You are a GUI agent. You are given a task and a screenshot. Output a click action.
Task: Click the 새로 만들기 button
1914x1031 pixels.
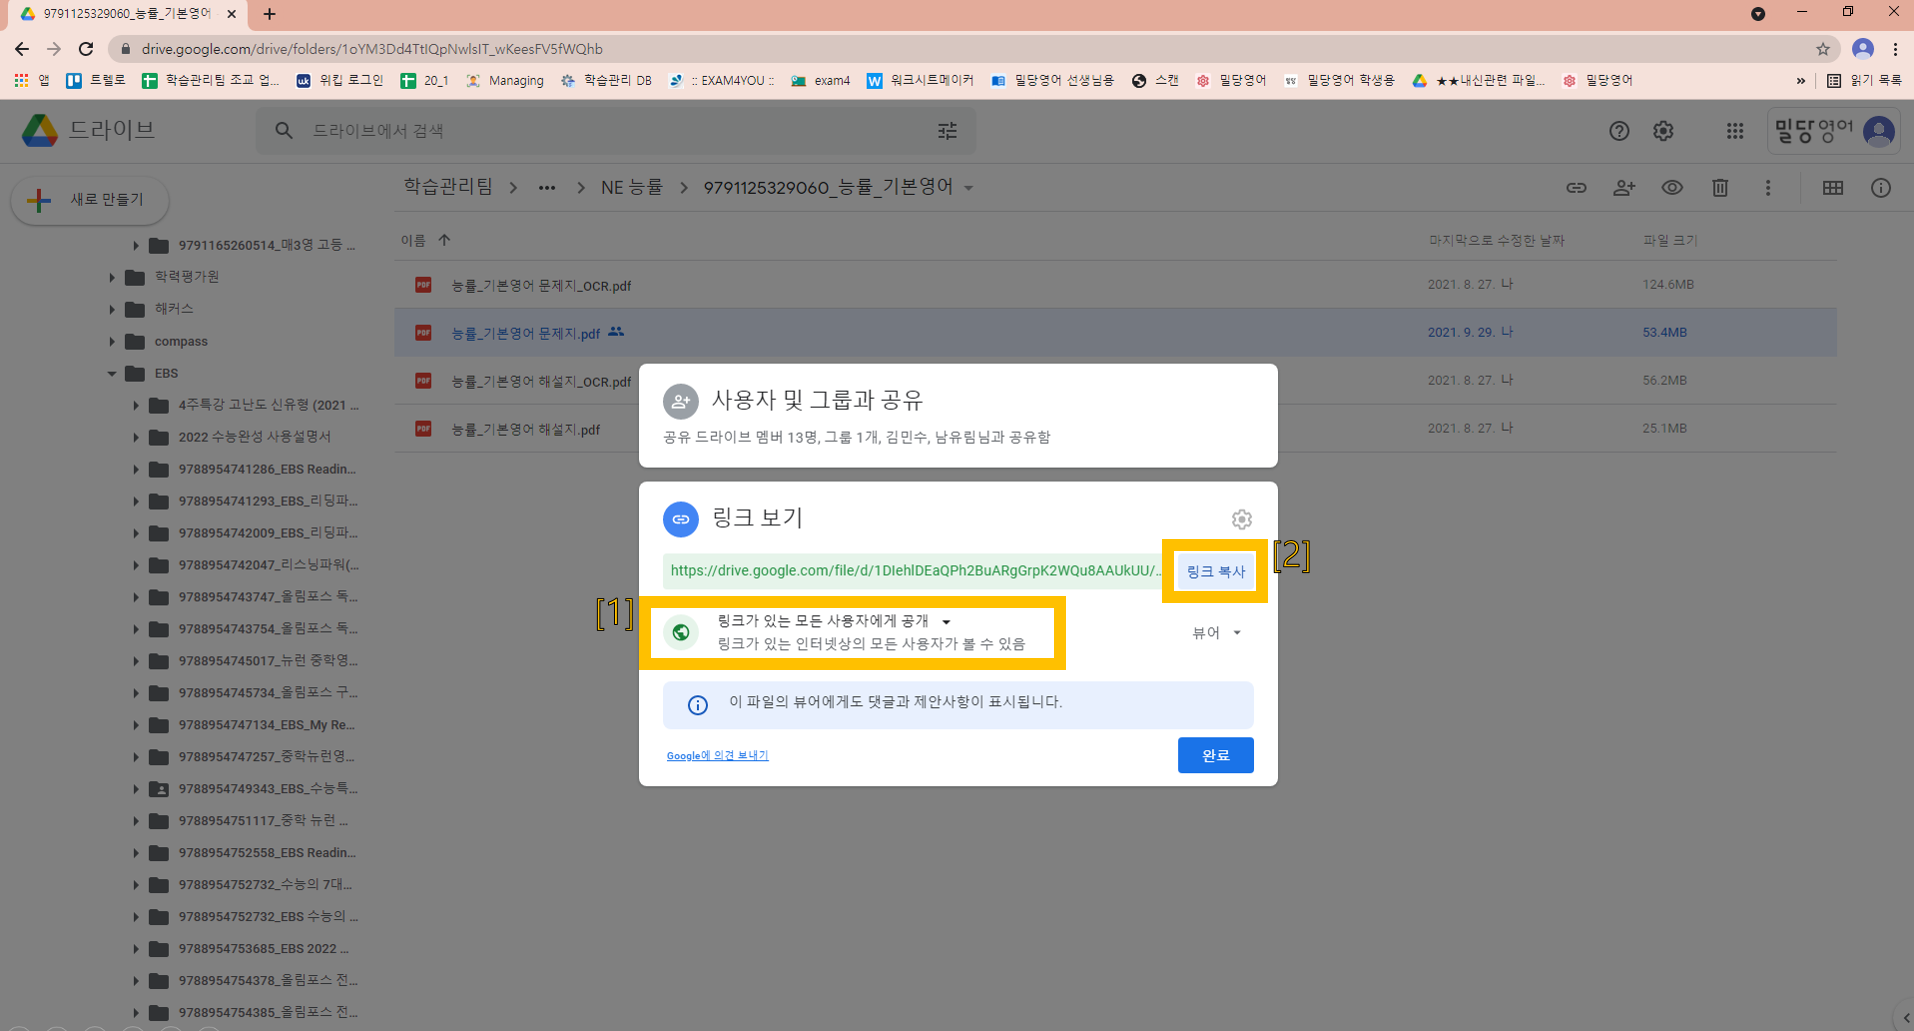pyautogui.click(x=90, y=200)
